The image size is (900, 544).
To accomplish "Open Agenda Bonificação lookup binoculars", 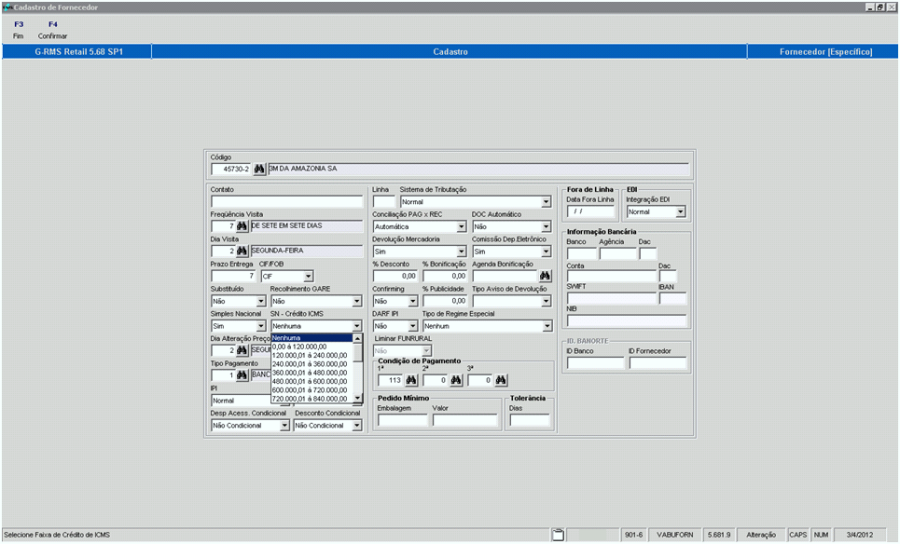I will tap(545, 276).
